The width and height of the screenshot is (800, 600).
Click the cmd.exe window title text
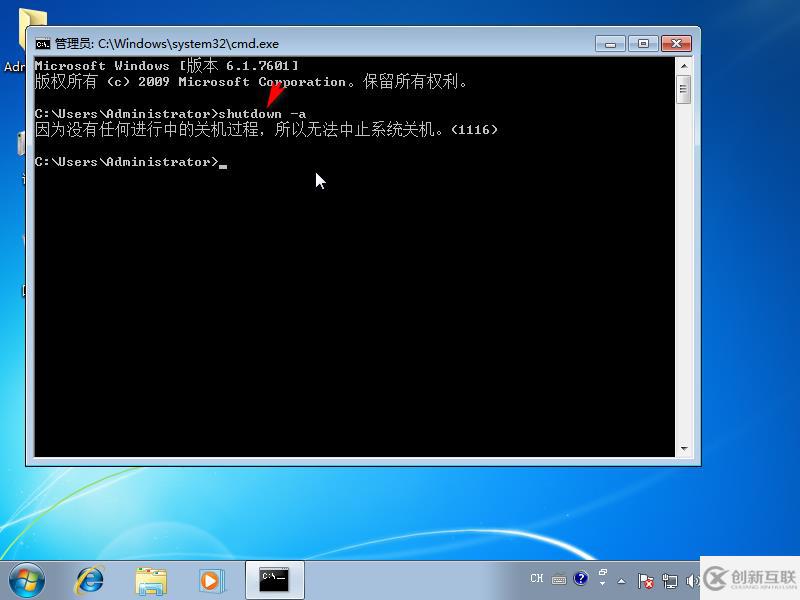[166, 44]
